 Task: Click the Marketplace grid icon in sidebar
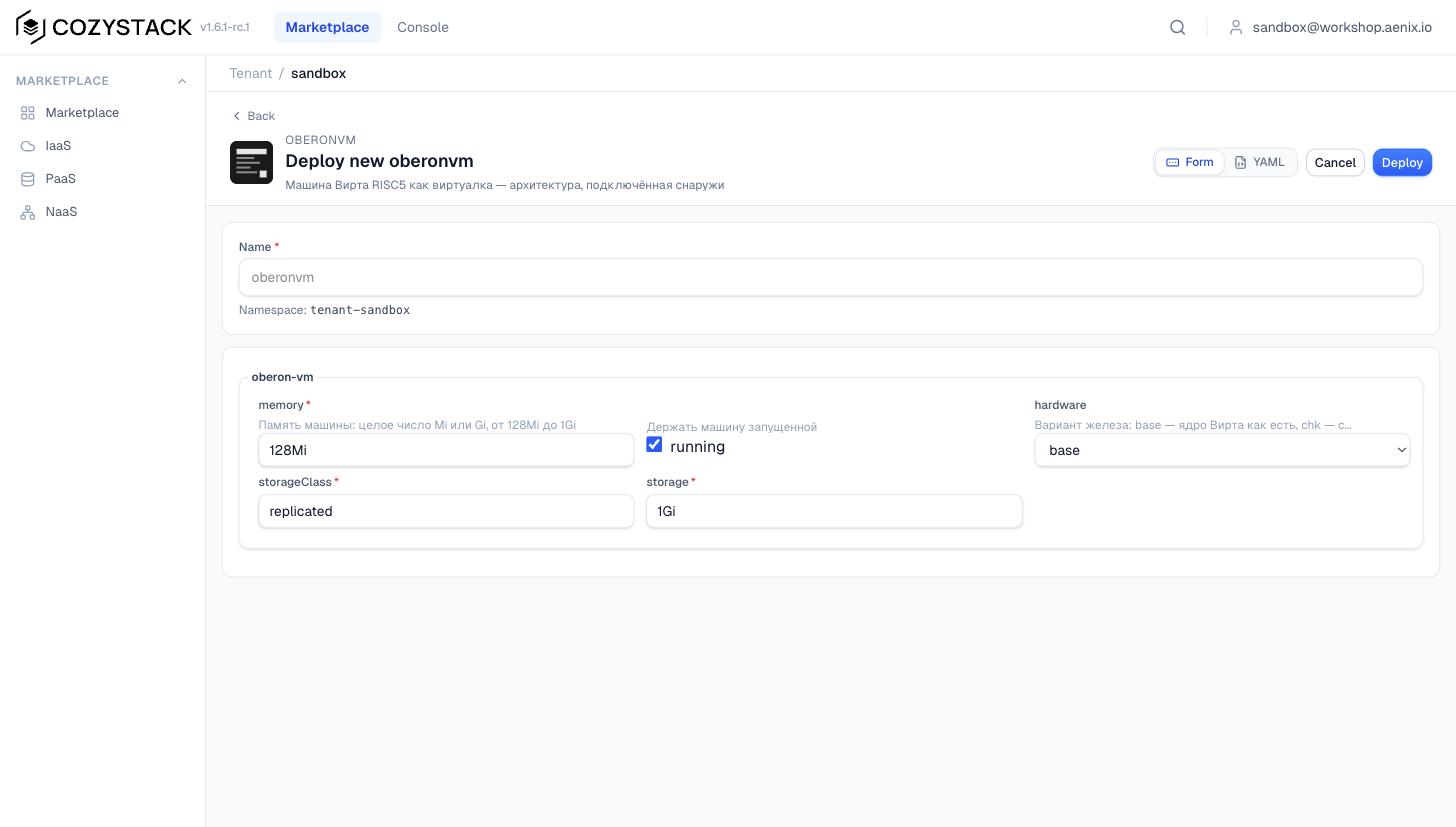28,113
